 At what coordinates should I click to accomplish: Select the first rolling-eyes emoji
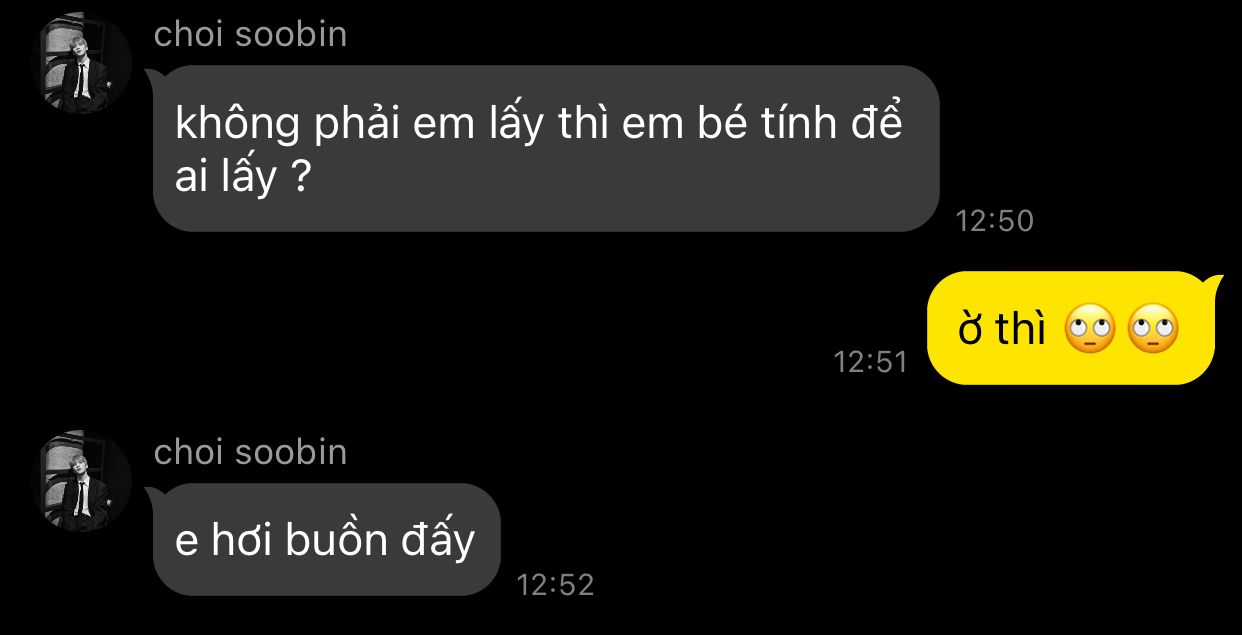point(1089,329)
